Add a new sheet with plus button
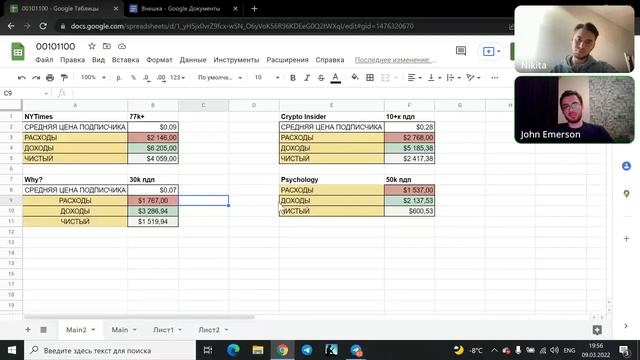The image size is (640, 360). tap(28, 330)
